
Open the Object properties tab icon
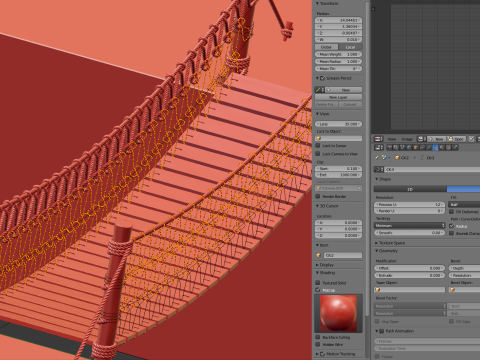416,147
